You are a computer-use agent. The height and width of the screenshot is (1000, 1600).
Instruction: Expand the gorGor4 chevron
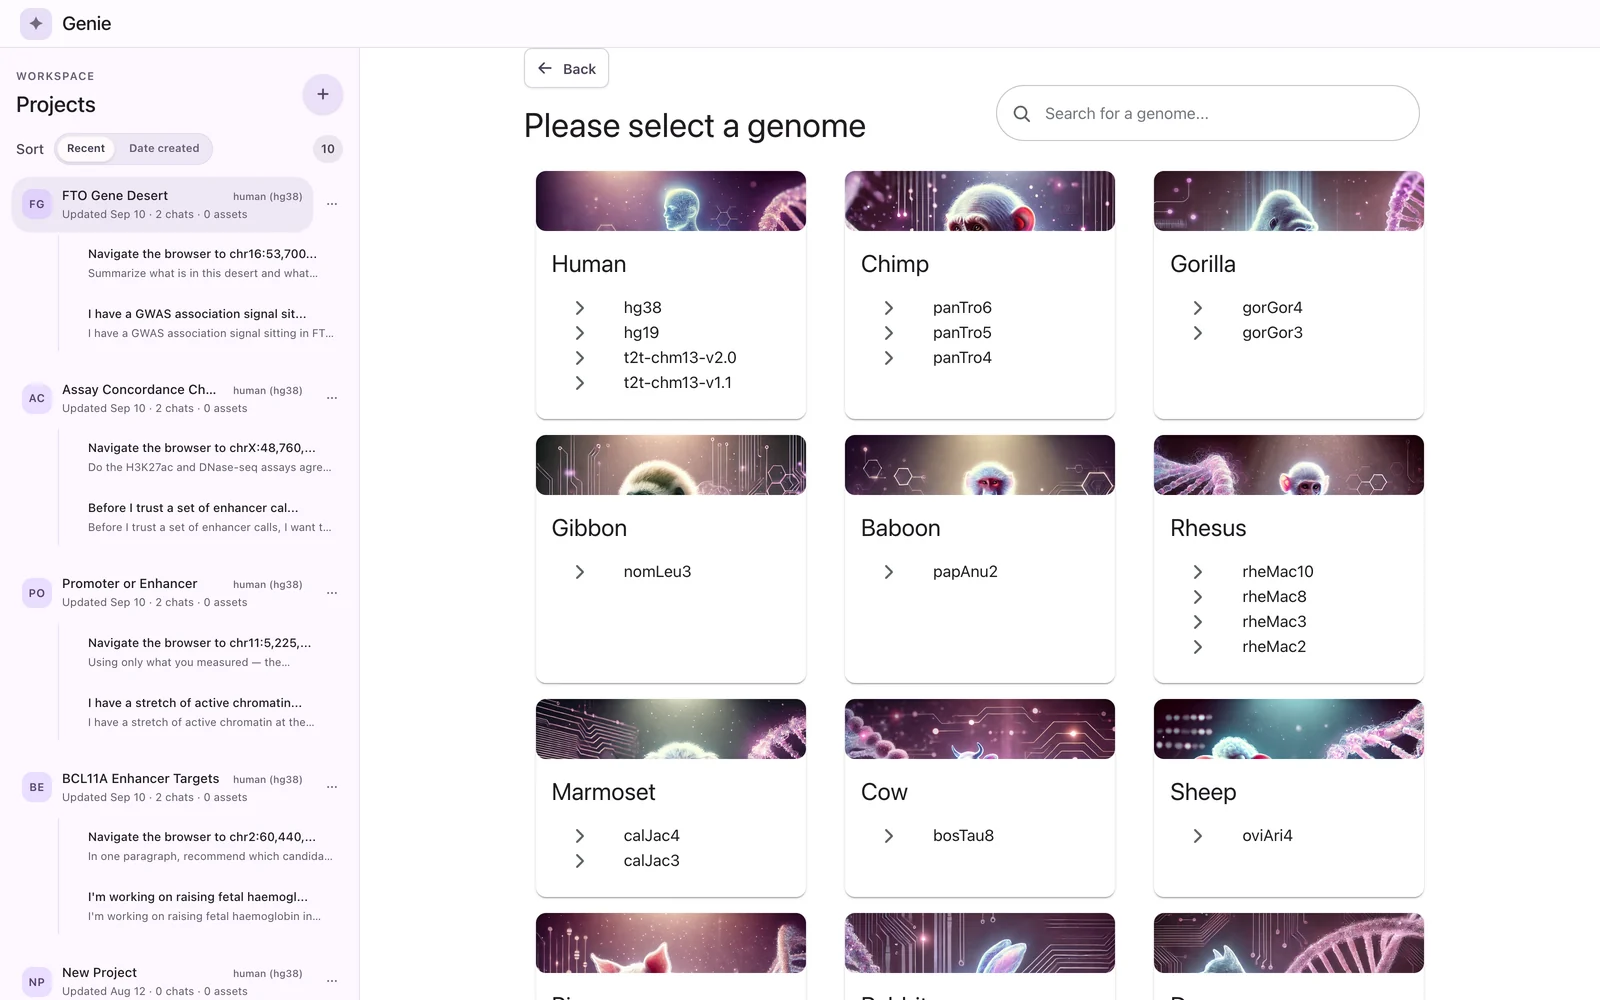pos(1198,308)
